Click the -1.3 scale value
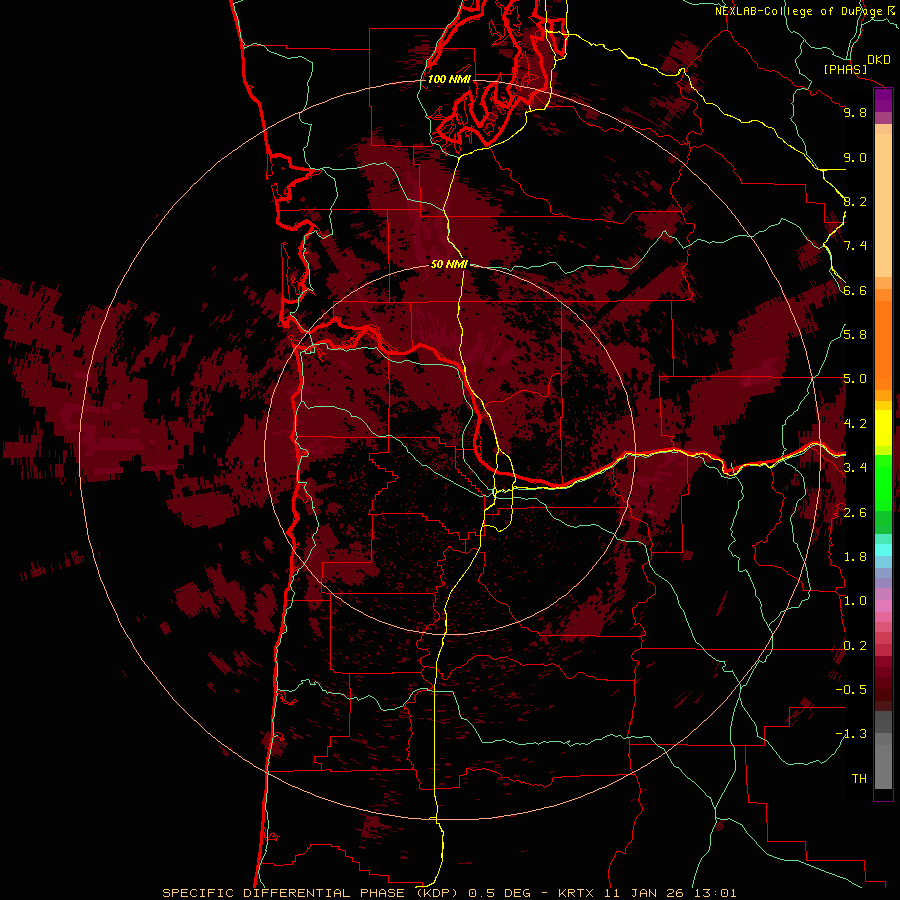 pyautogui.click(x=851, y=734)
